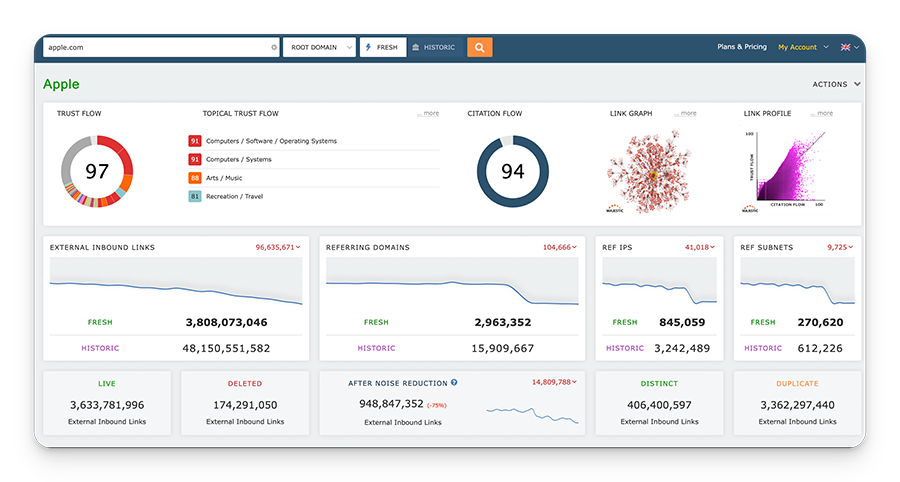Expand the Actions menu
900x482 pixels.
tap(836, 84)
